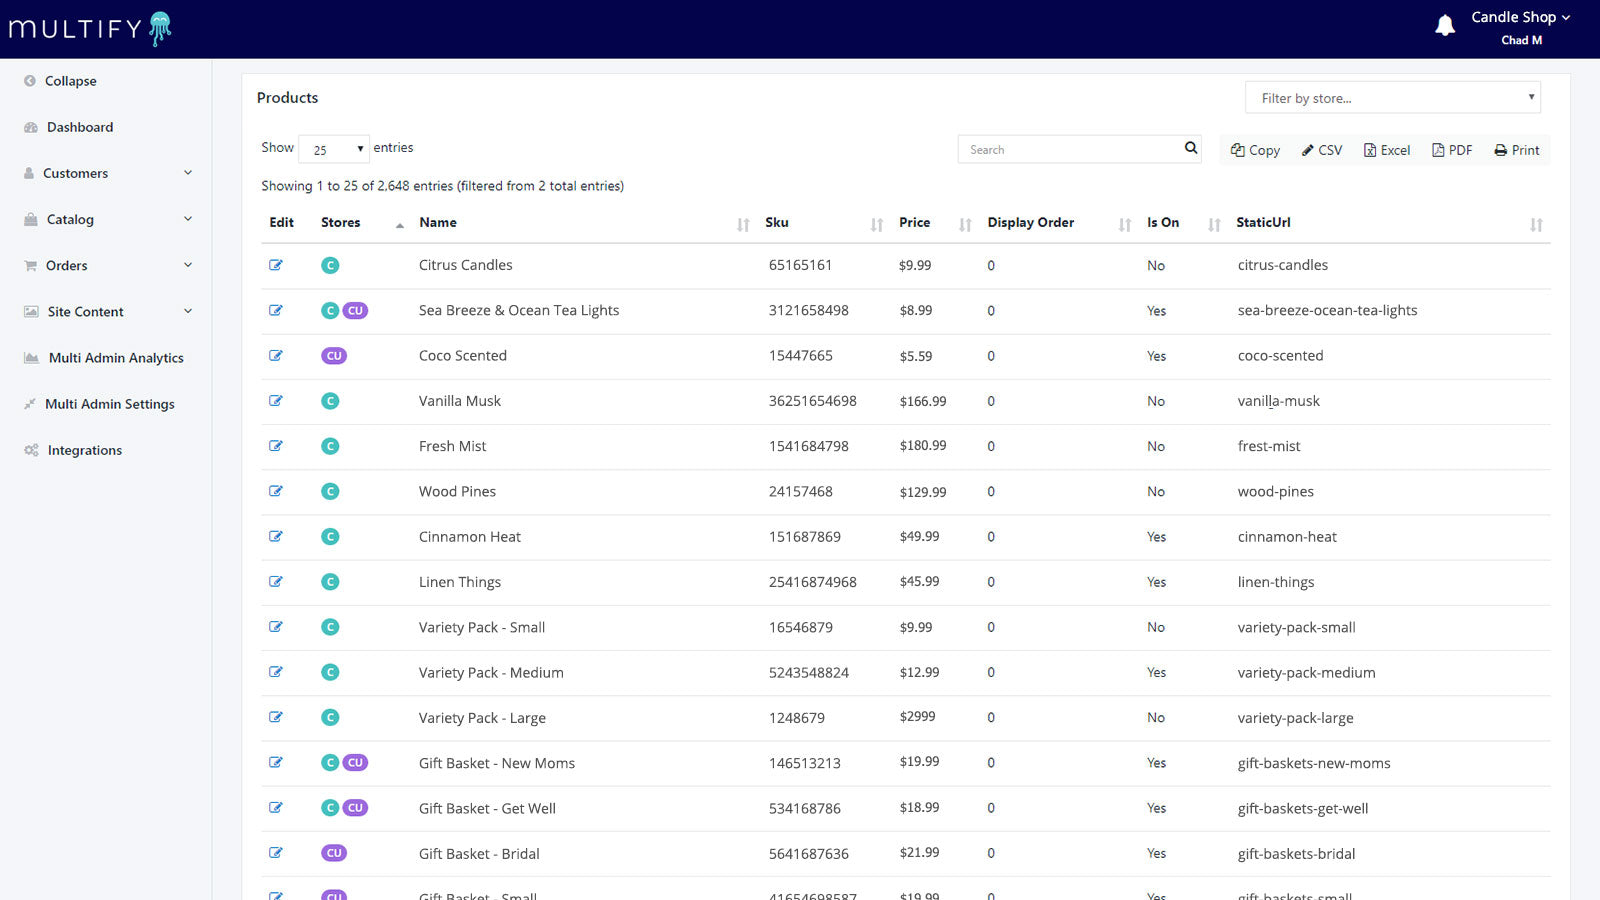Click the Integrations gear icon in sidebar
Image resolution: width=1600 pixels, height=900 pixels.
click(31, 449)
